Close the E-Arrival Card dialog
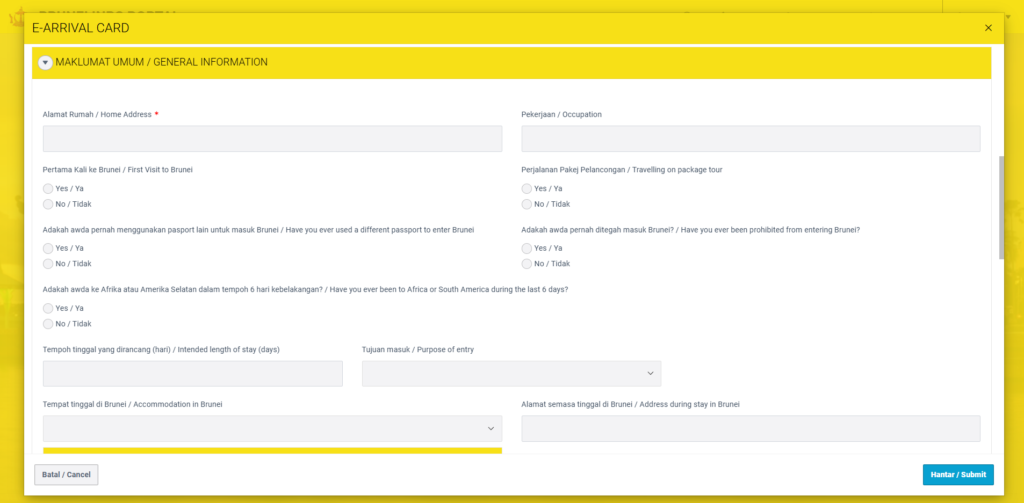 (988, 28)
